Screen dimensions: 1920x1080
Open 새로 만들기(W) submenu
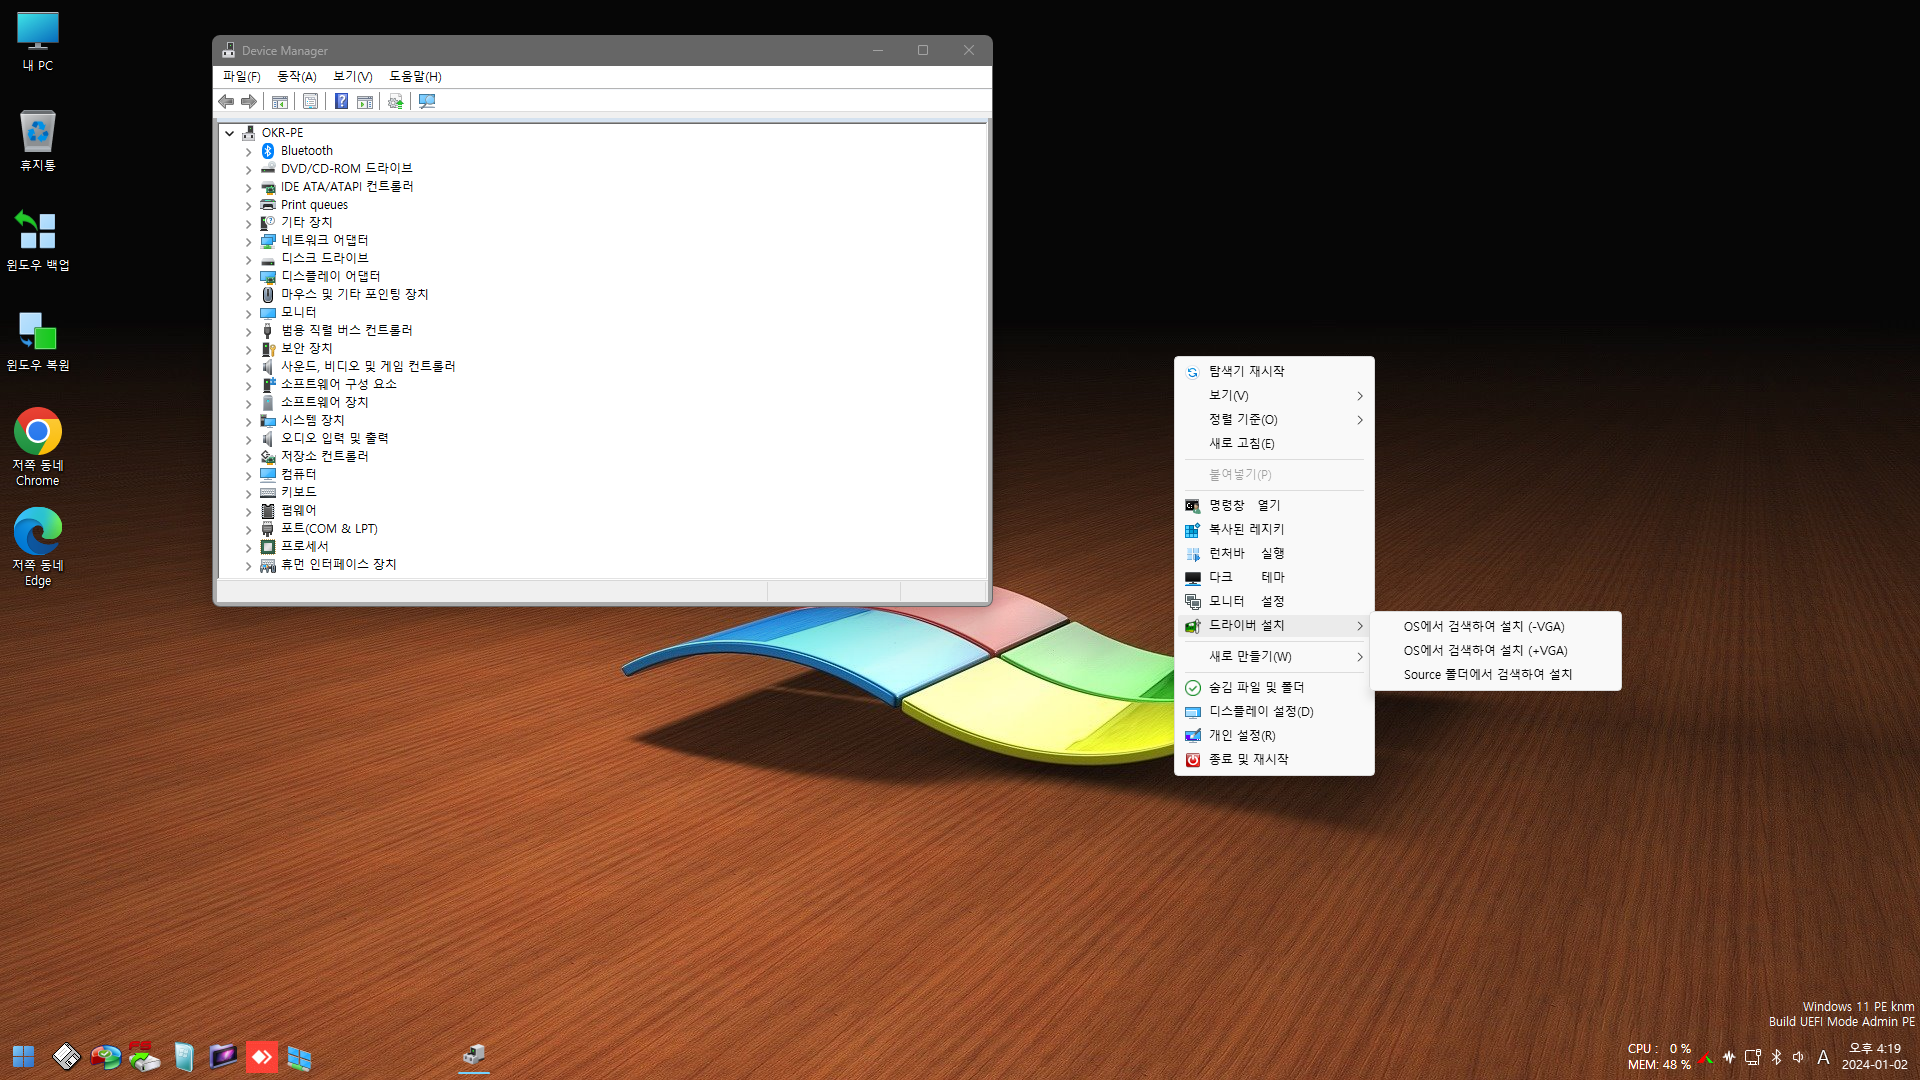tap(1274, 657)
